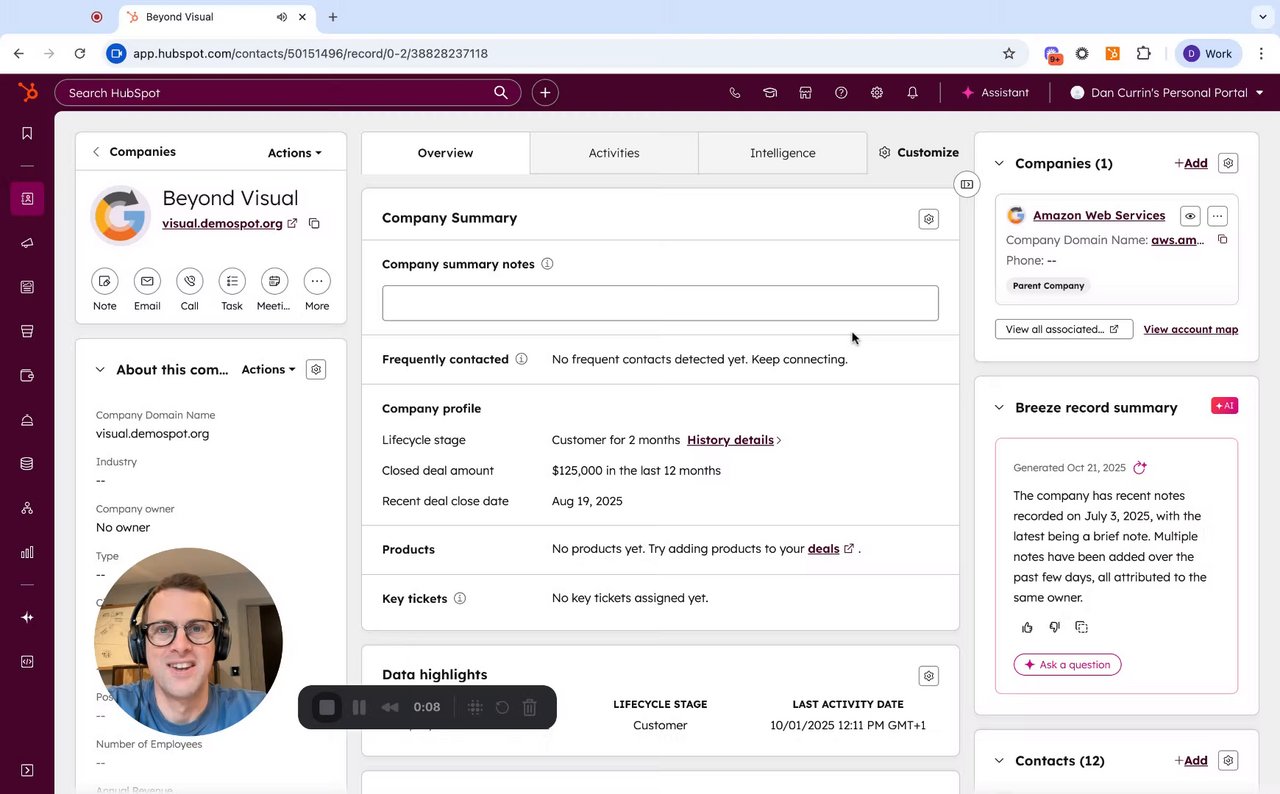Switch to the Activities tab
The width and height of the screenshot is (1280, 794).
point(614,153)
